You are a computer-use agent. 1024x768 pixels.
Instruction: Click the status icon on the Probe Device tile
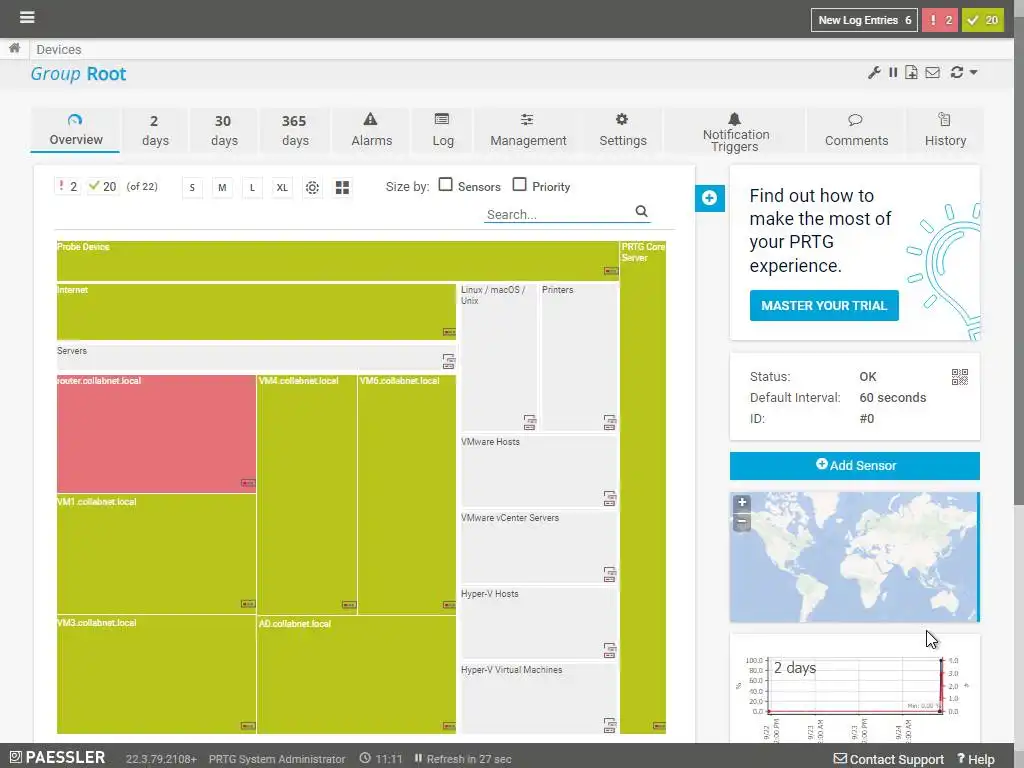(x=611, y=271)
